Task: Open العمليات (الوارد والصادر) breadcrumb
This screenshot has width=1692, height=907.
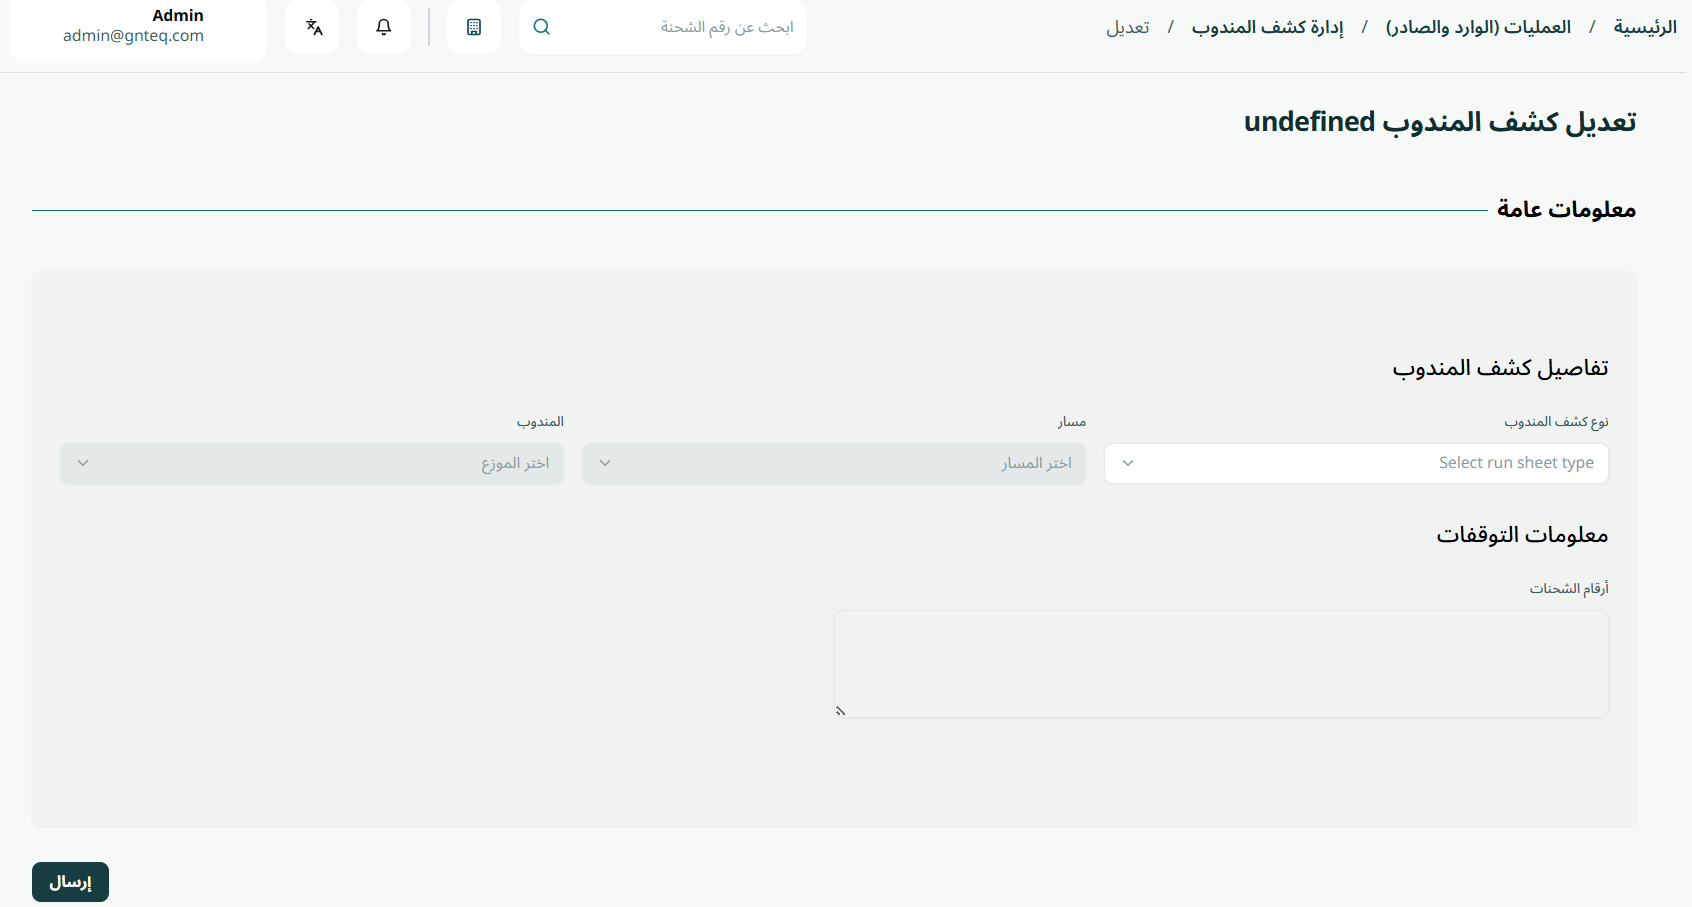Action: point(1478,27)
